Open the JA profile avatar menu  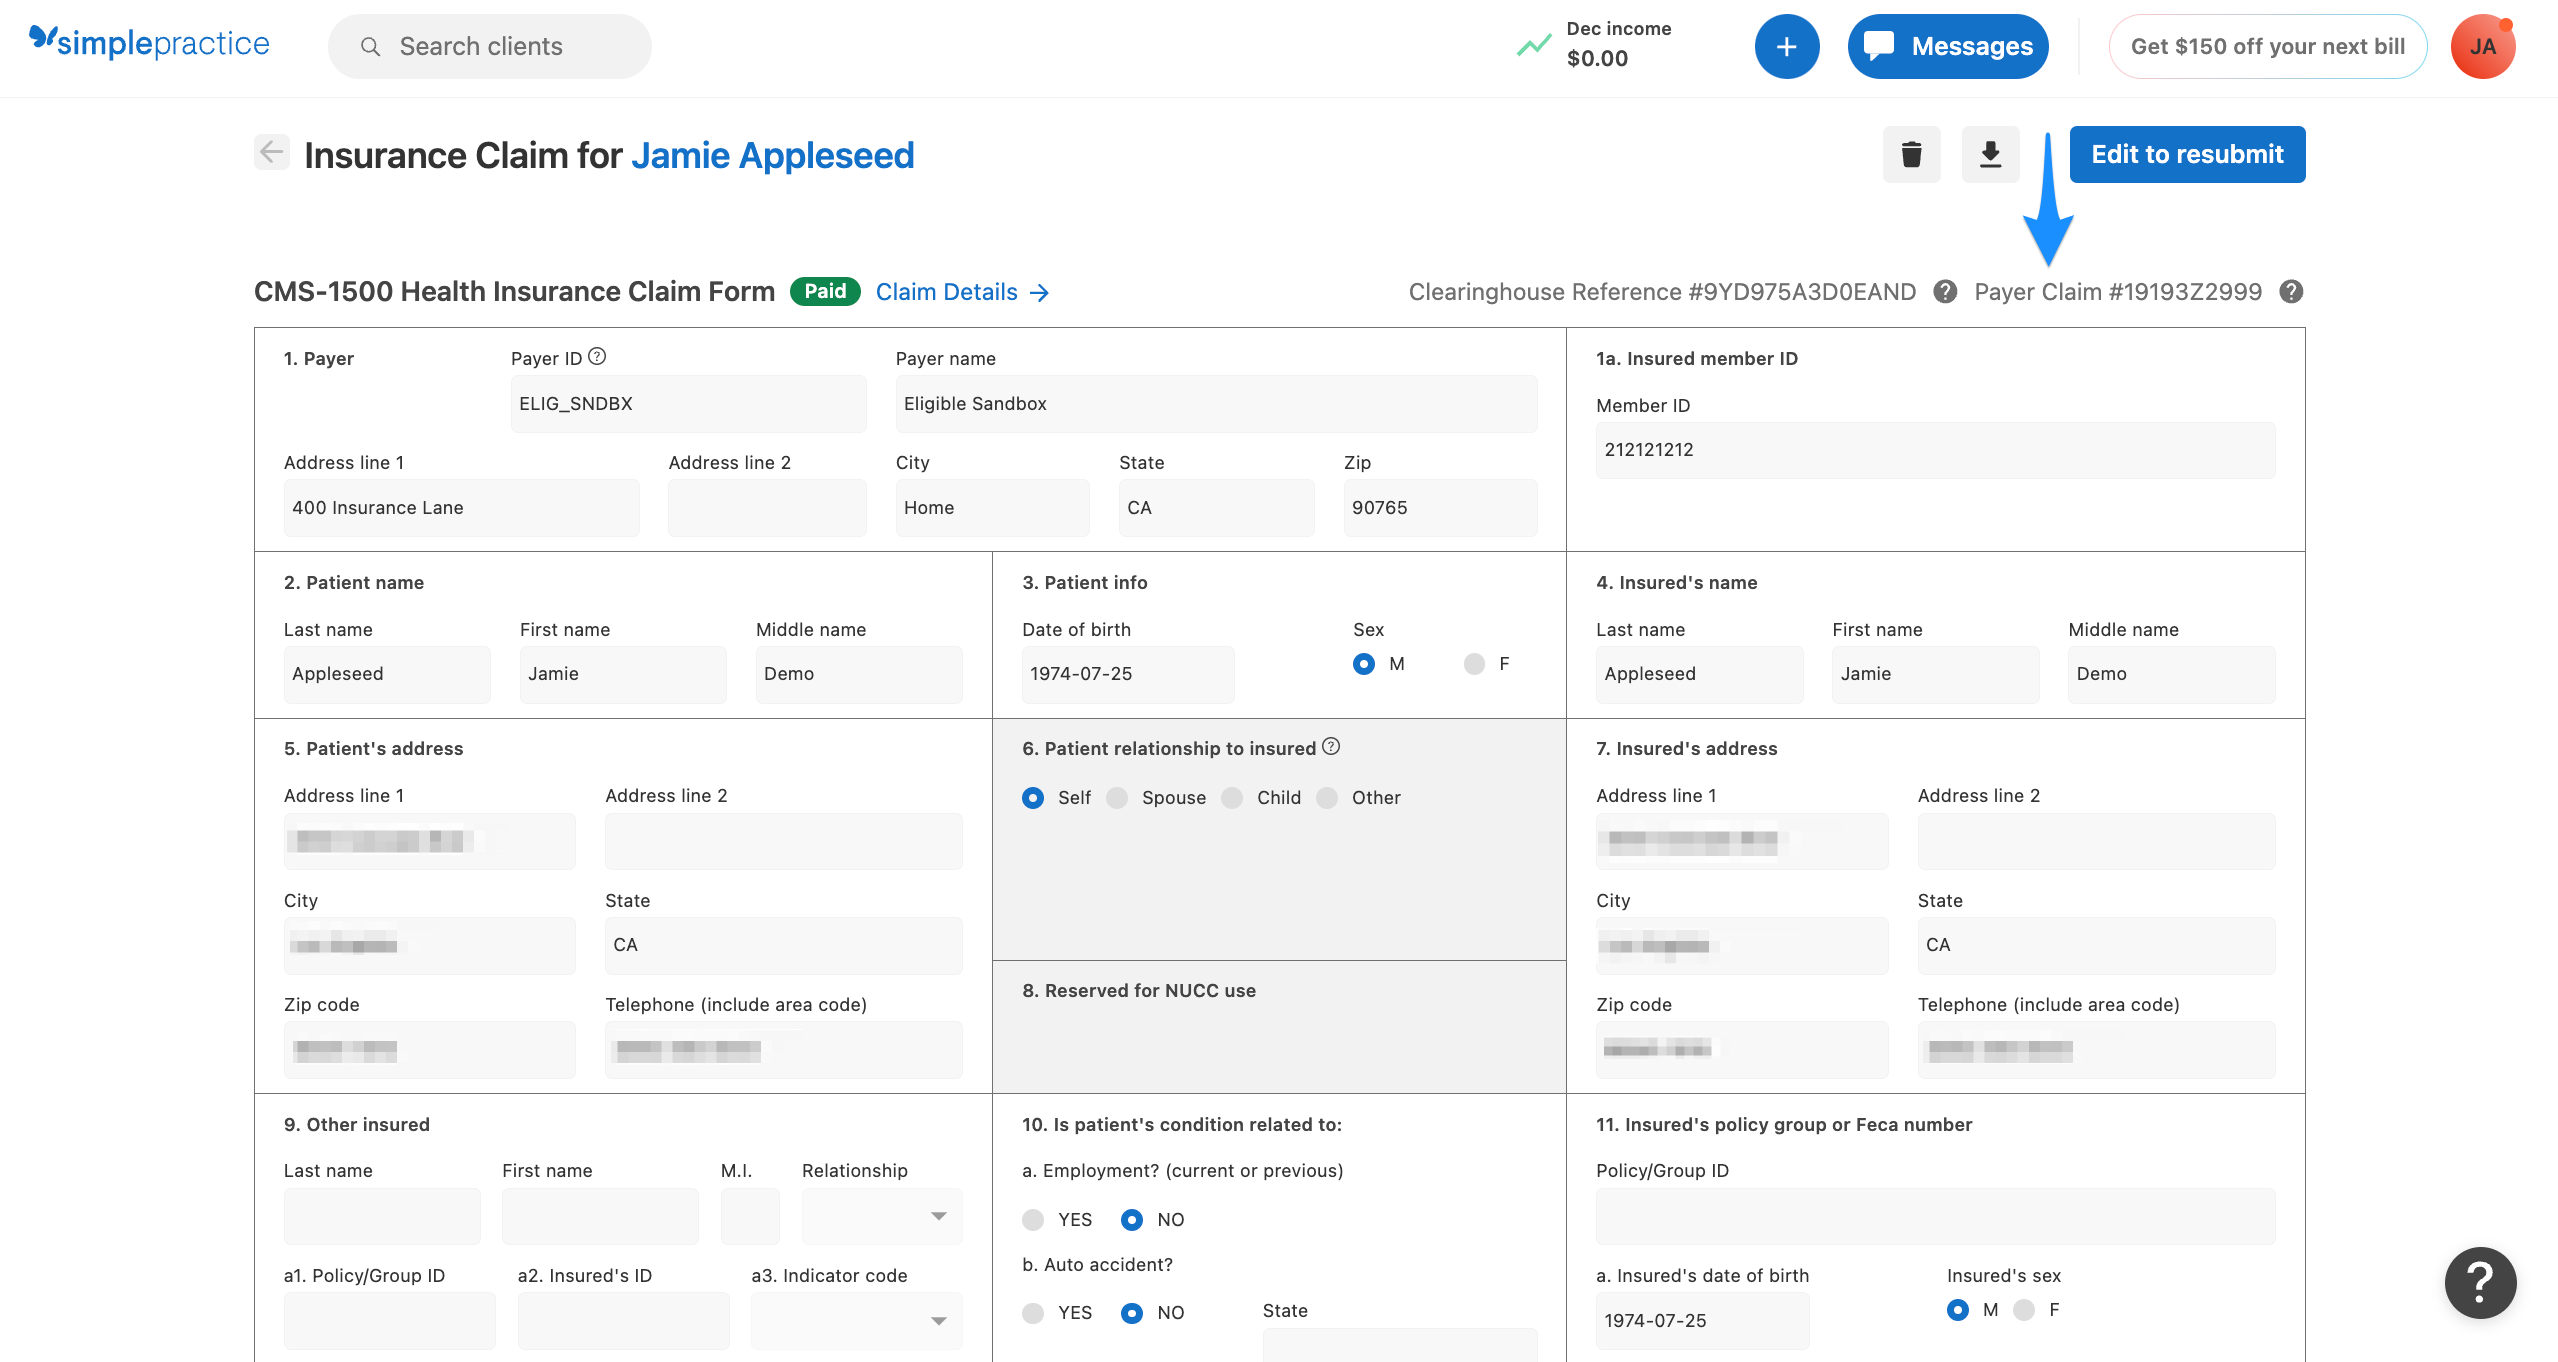(2483, 45)
